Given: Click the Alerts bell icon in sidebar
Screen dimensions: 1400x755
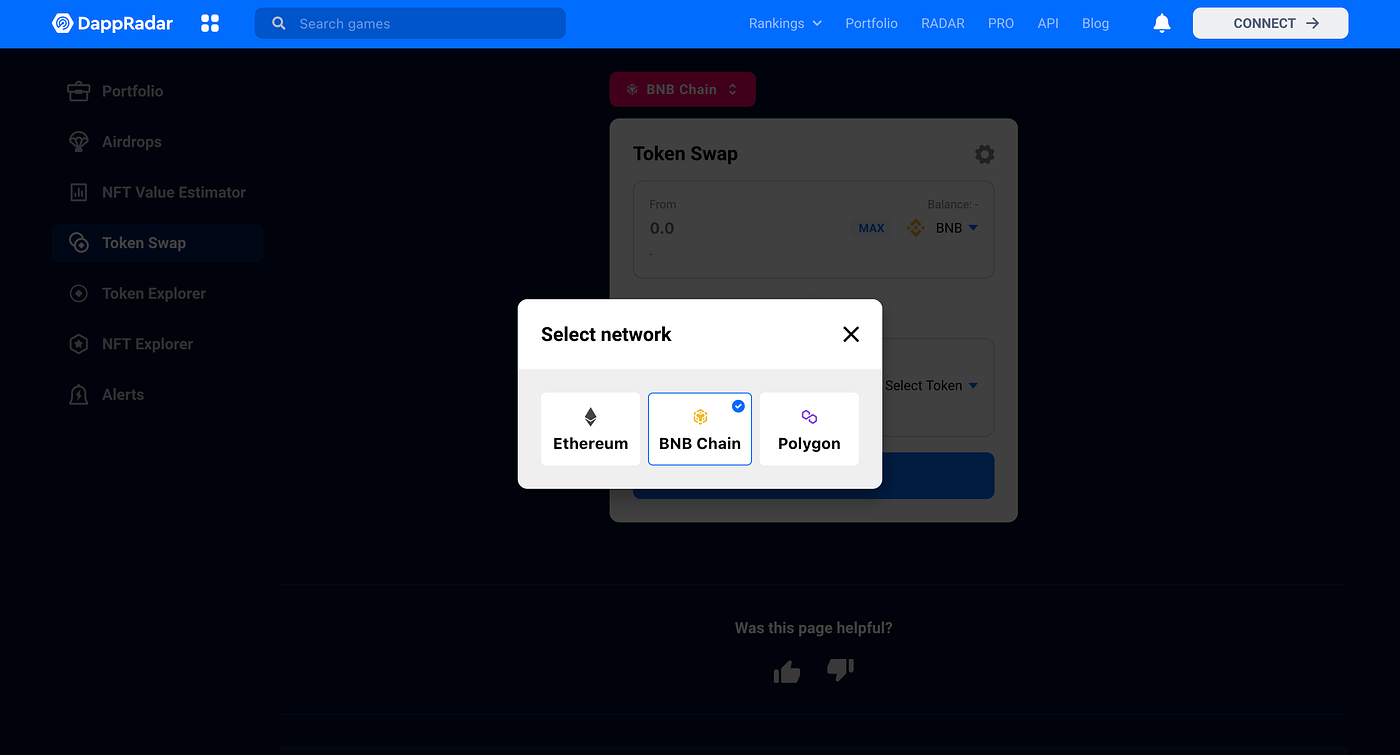Looking at the screenshot, I should click(x=78, y=395).
